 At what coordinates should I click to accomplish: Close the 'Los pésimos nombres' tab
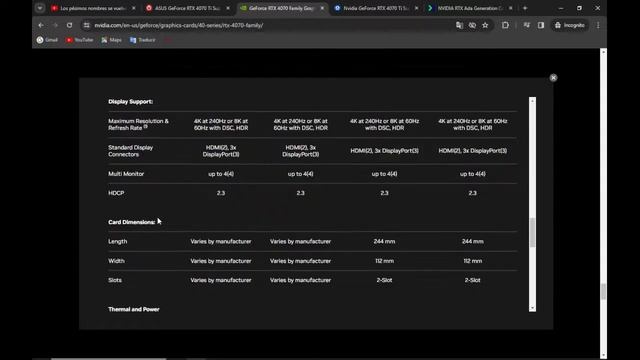coord(133,8)
